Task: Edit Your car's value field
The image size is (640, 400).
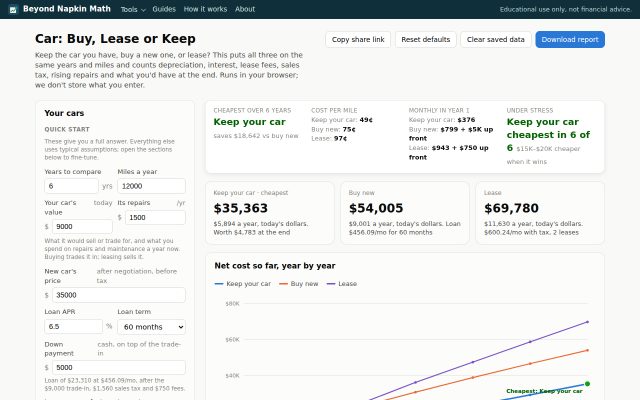Action: (x=82, y=227)
